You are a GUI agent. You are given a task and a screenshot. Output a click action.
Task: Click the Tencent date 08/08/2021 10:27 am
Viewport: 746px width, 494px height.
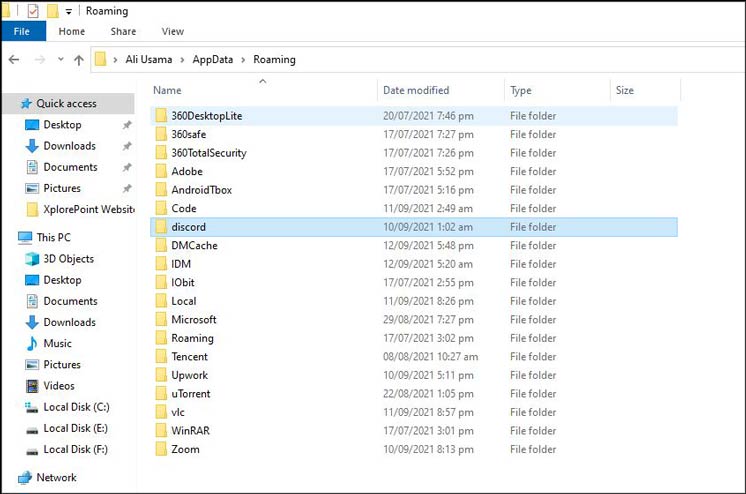[431, 357]
